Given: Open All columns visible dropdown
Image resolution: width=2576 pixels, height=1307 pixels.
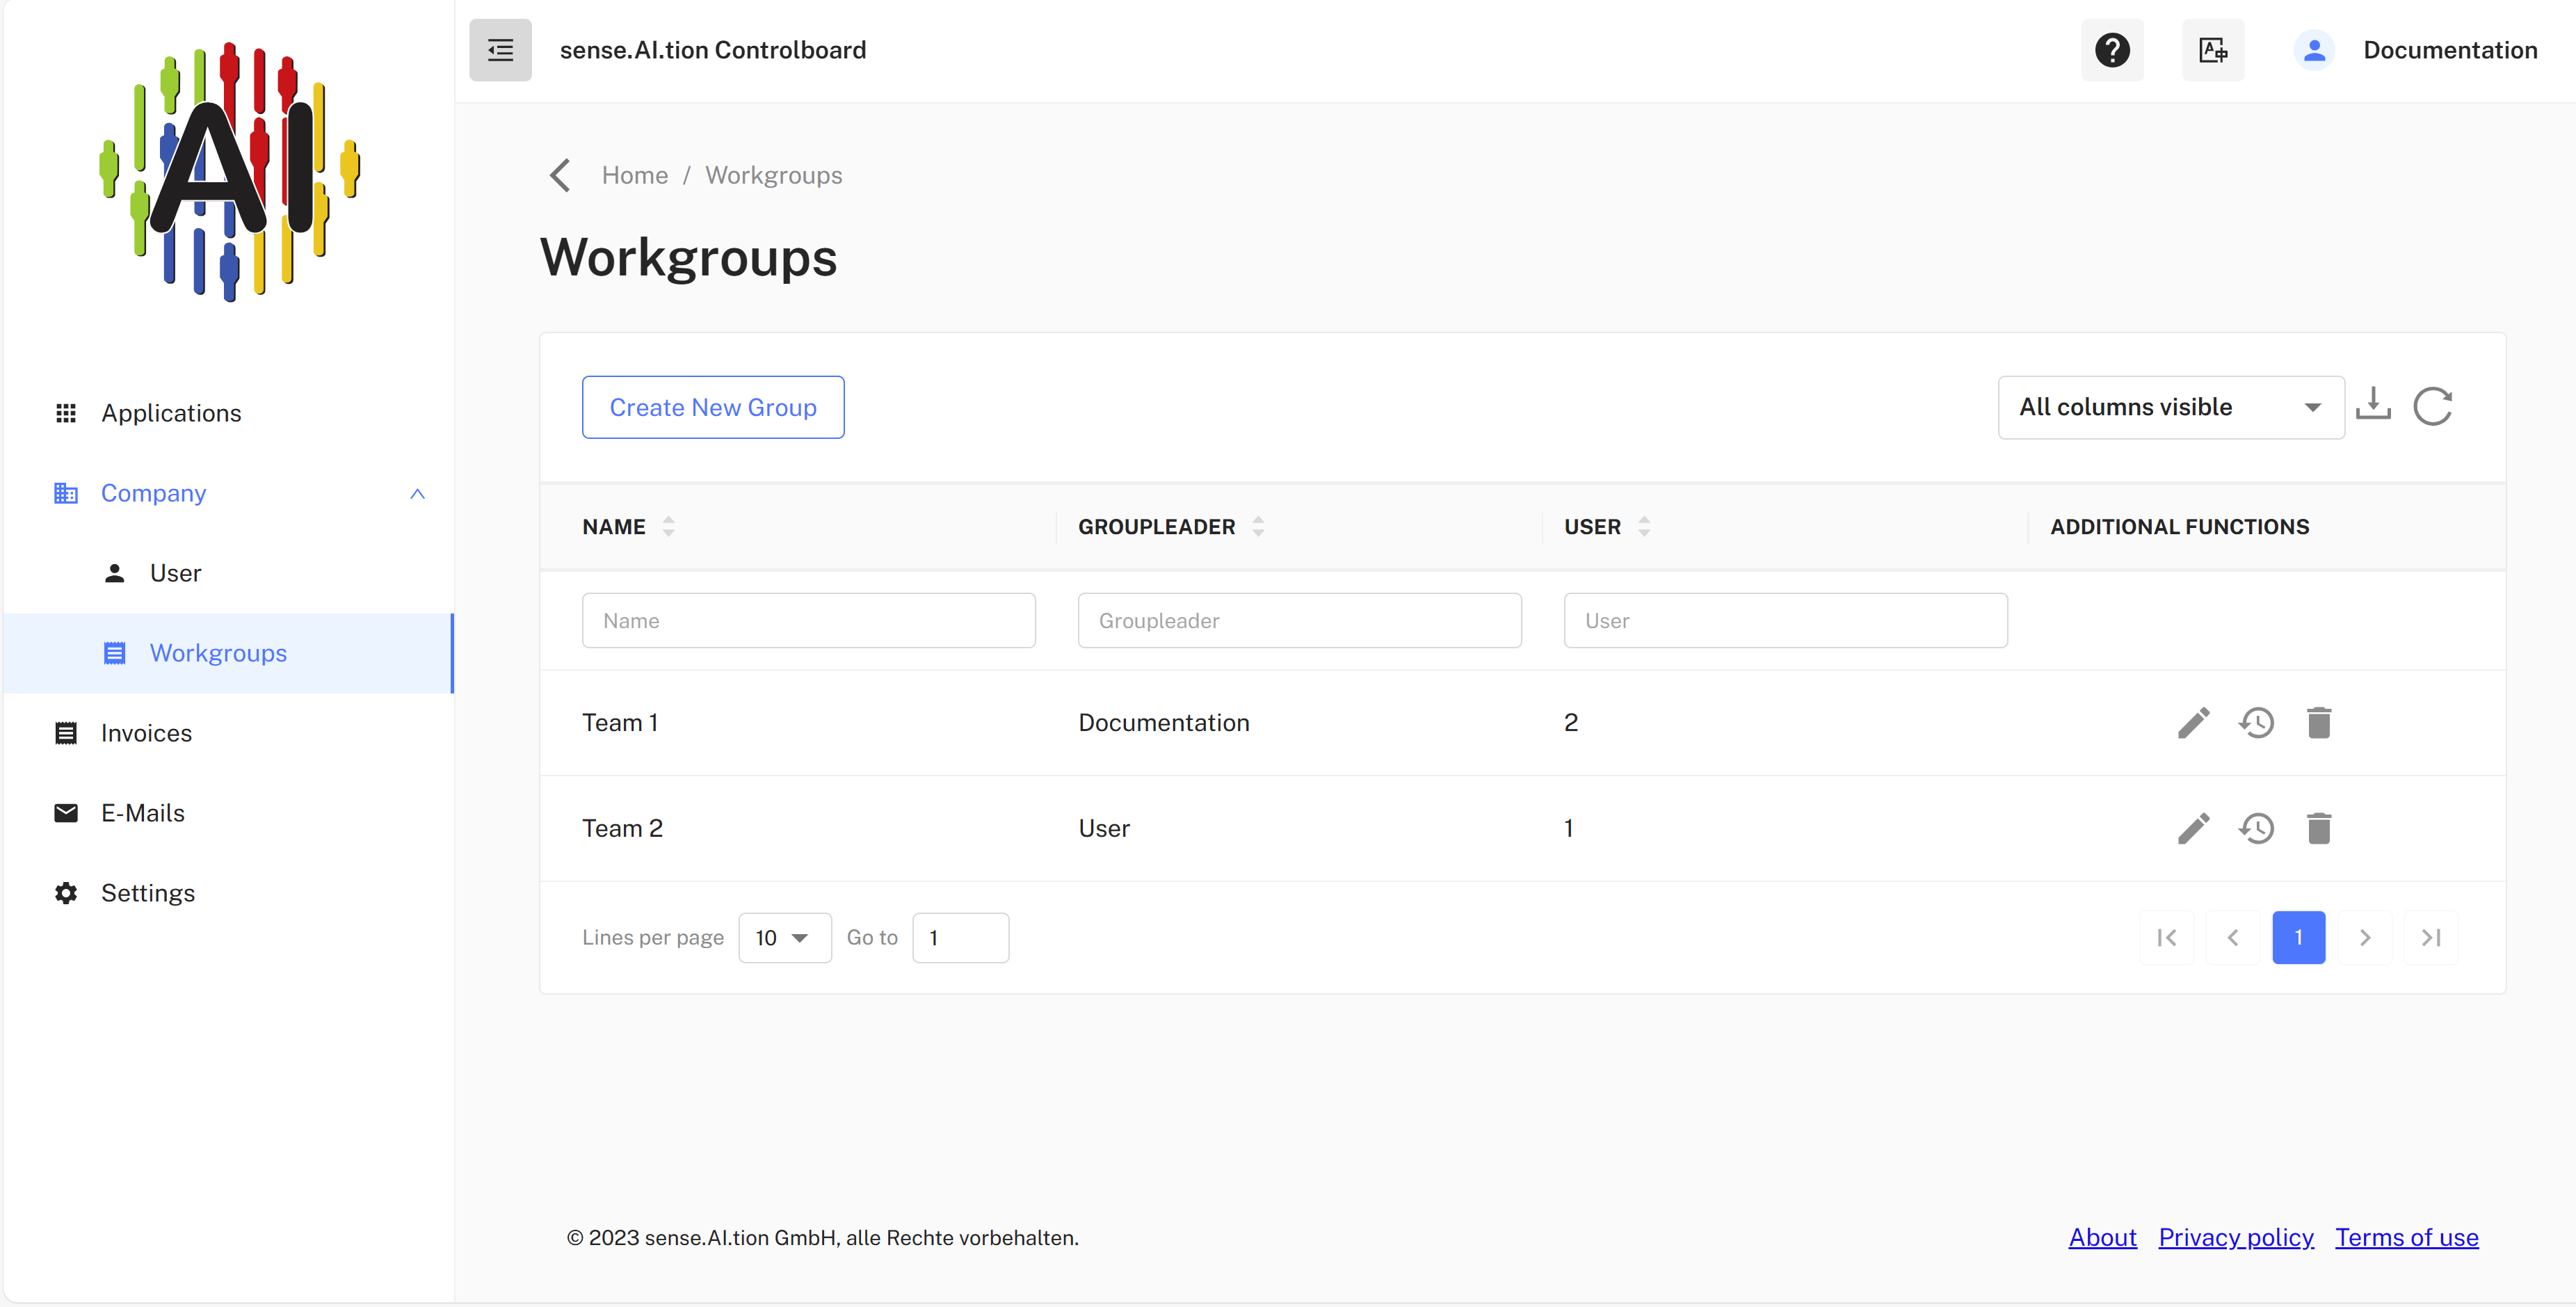Looking at the screenshot, I should coord(2171,407).
